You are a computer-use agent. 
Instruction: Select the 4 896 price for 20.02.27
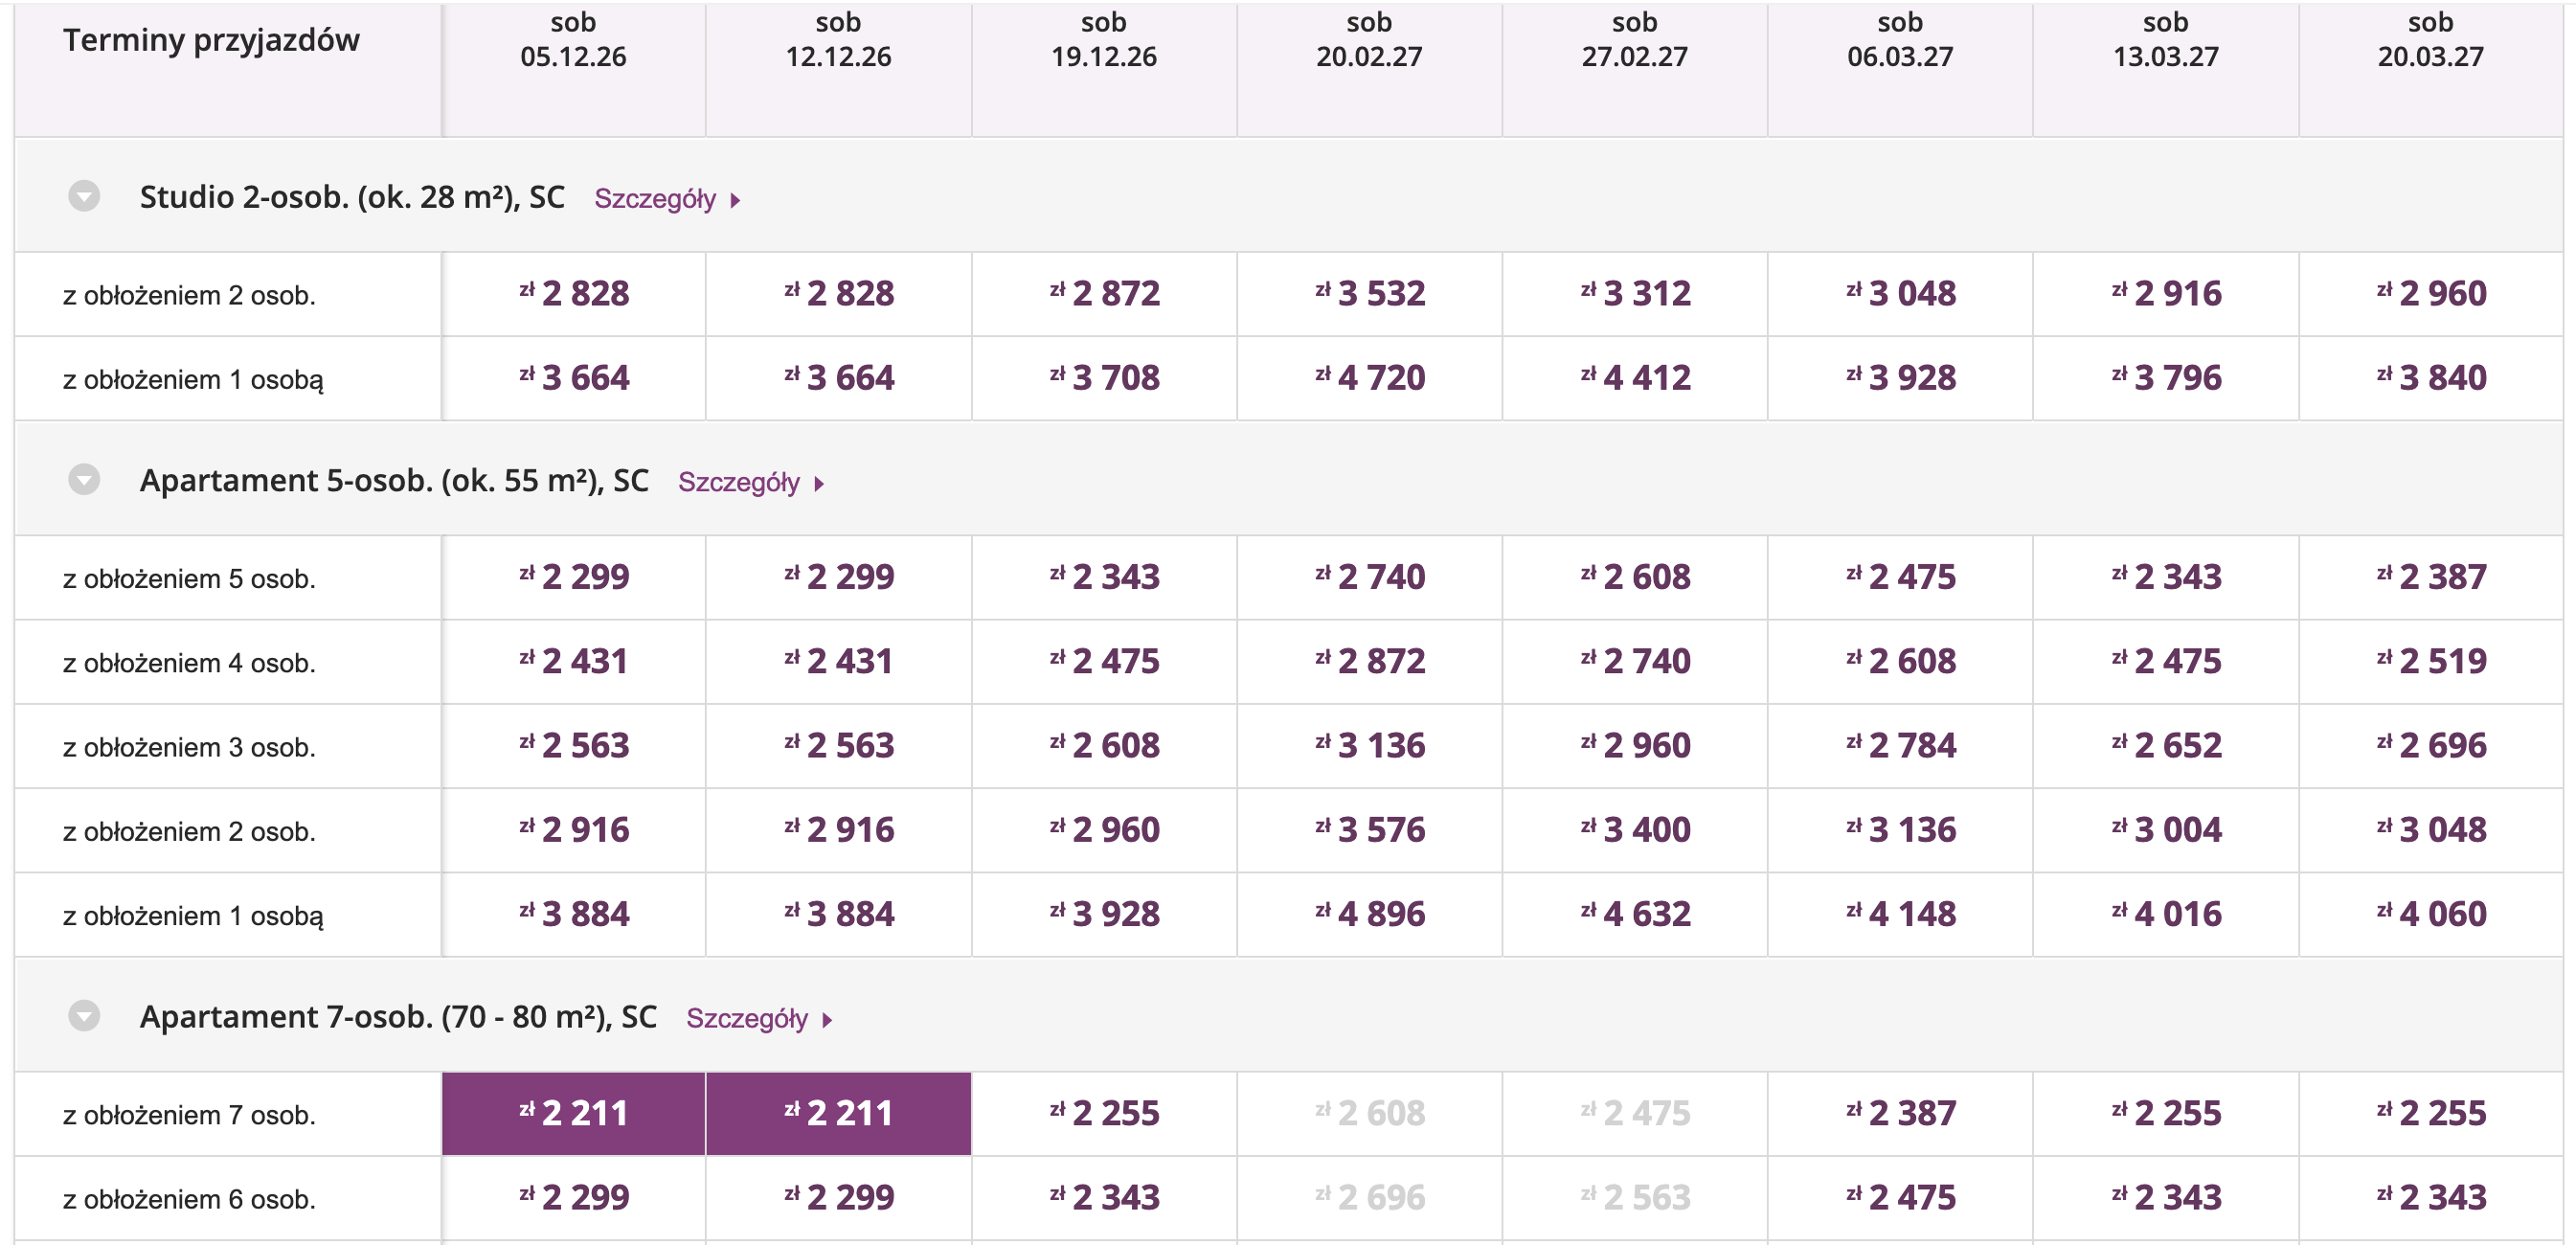pos(1370,913)
